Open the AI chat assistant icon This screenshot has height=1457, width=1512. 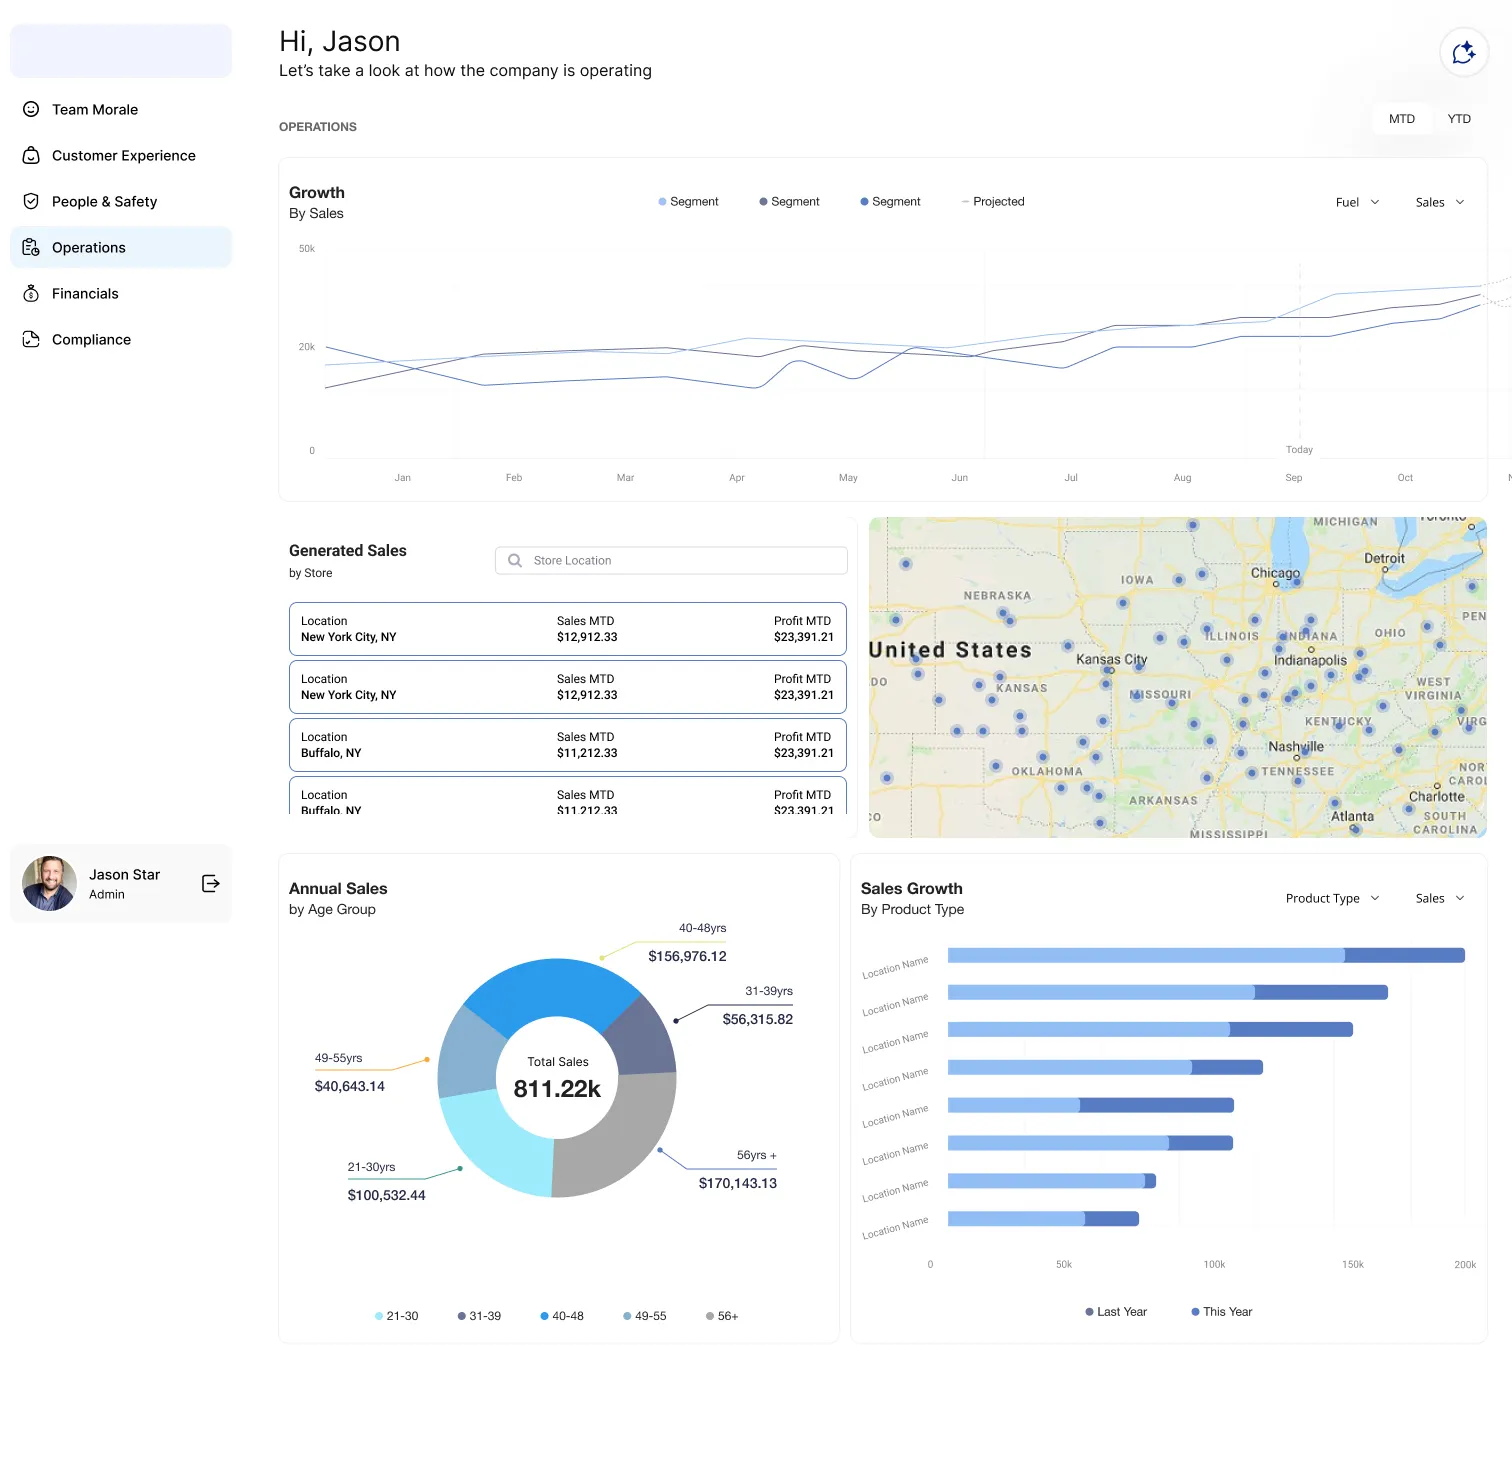[1463, 52]
